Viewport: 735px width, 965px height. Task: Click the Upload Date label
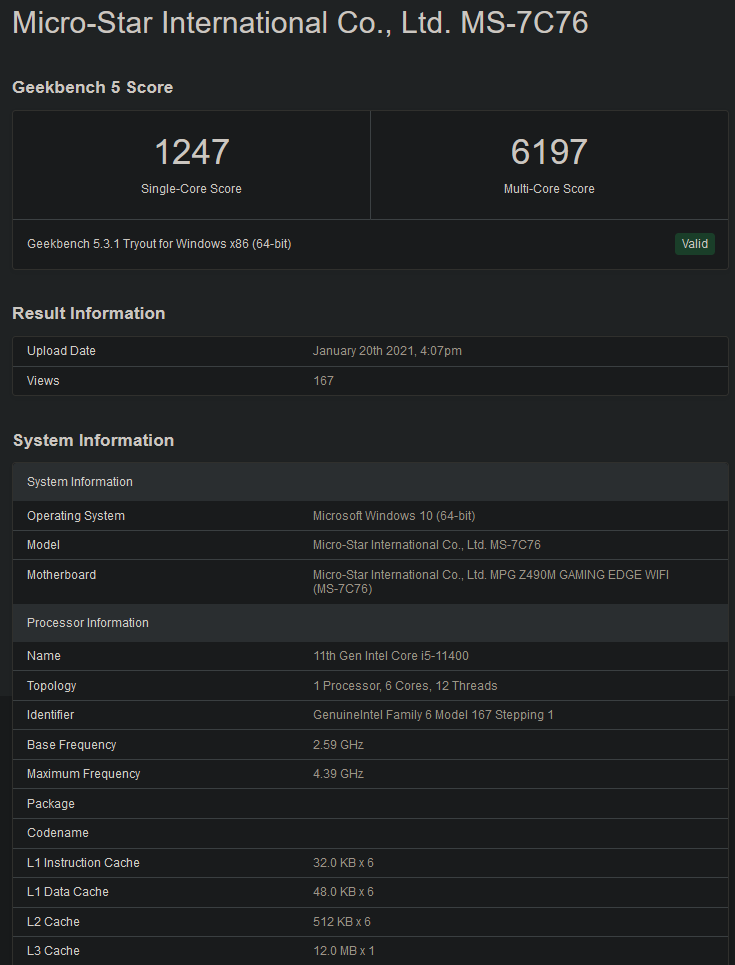pyautogui.click(x=61, y=351)
